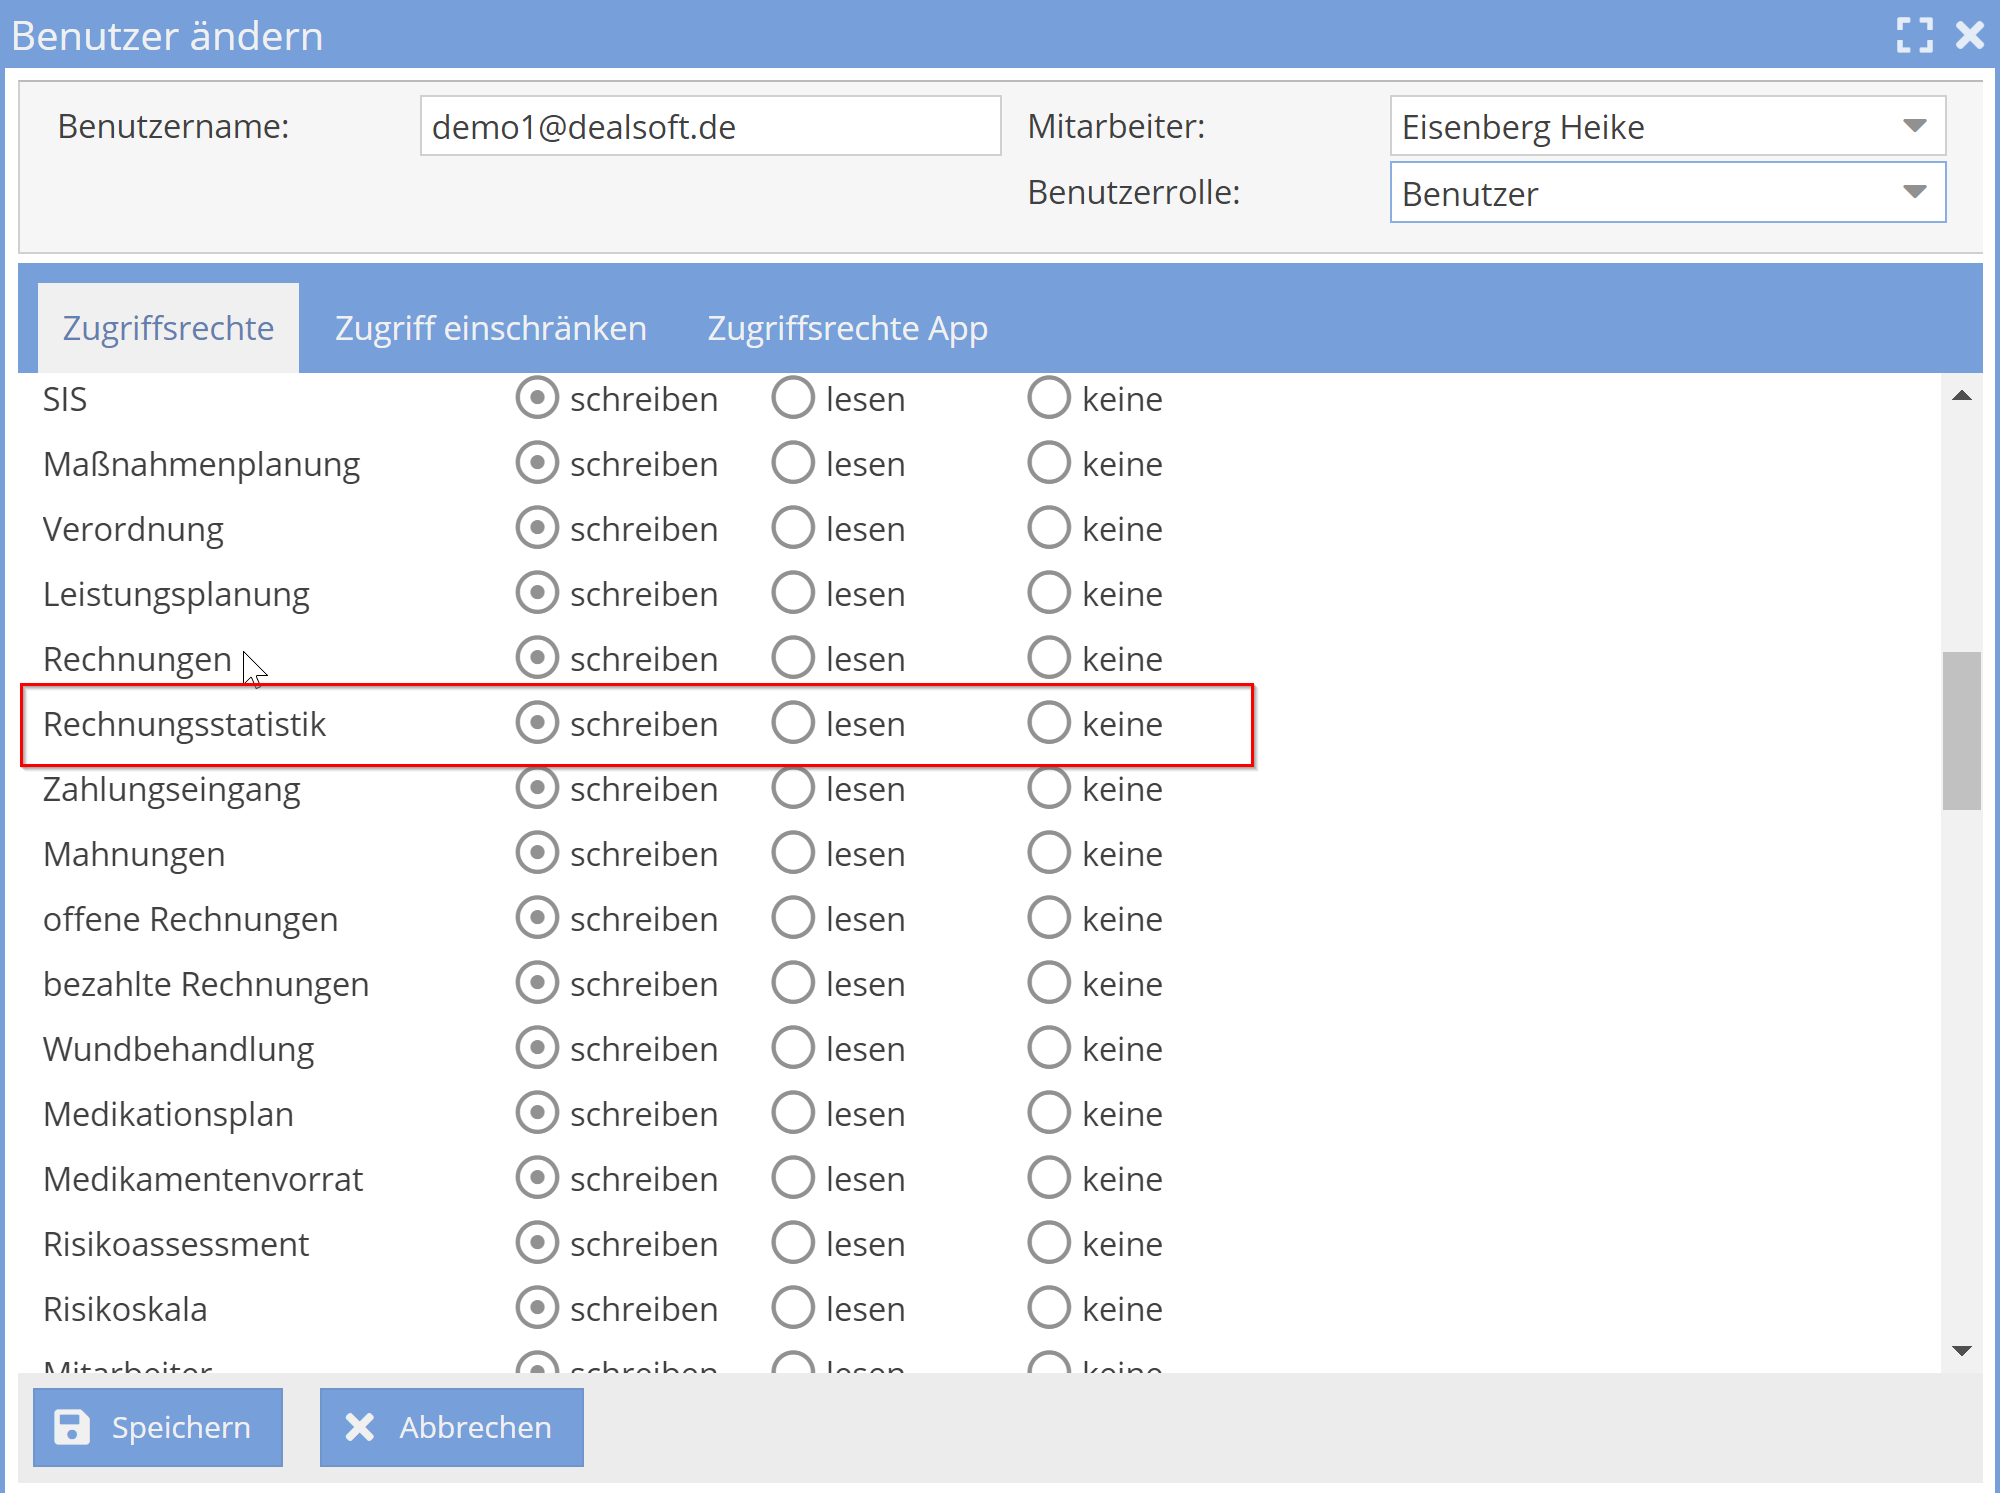
Task: Click the floppy disk Speichern icon
Action: click(72, 1427)
